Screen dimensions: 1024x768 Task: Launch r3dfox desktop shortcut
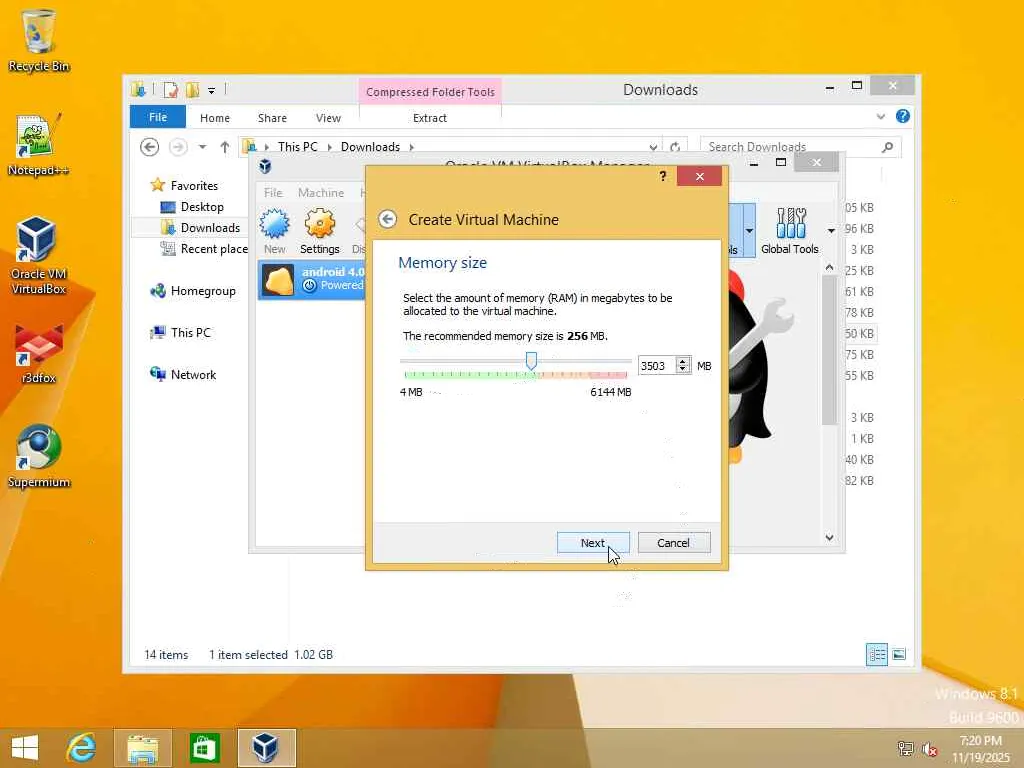coord(38,353)
